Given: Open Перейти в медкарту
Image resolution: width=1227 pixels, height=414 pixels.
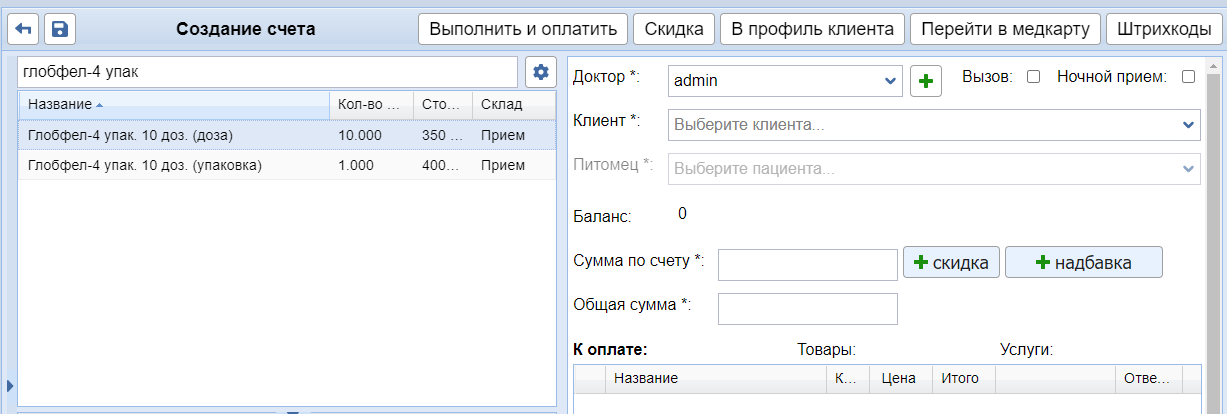Looking at the screenshot, I should (x=1004, y=29).
